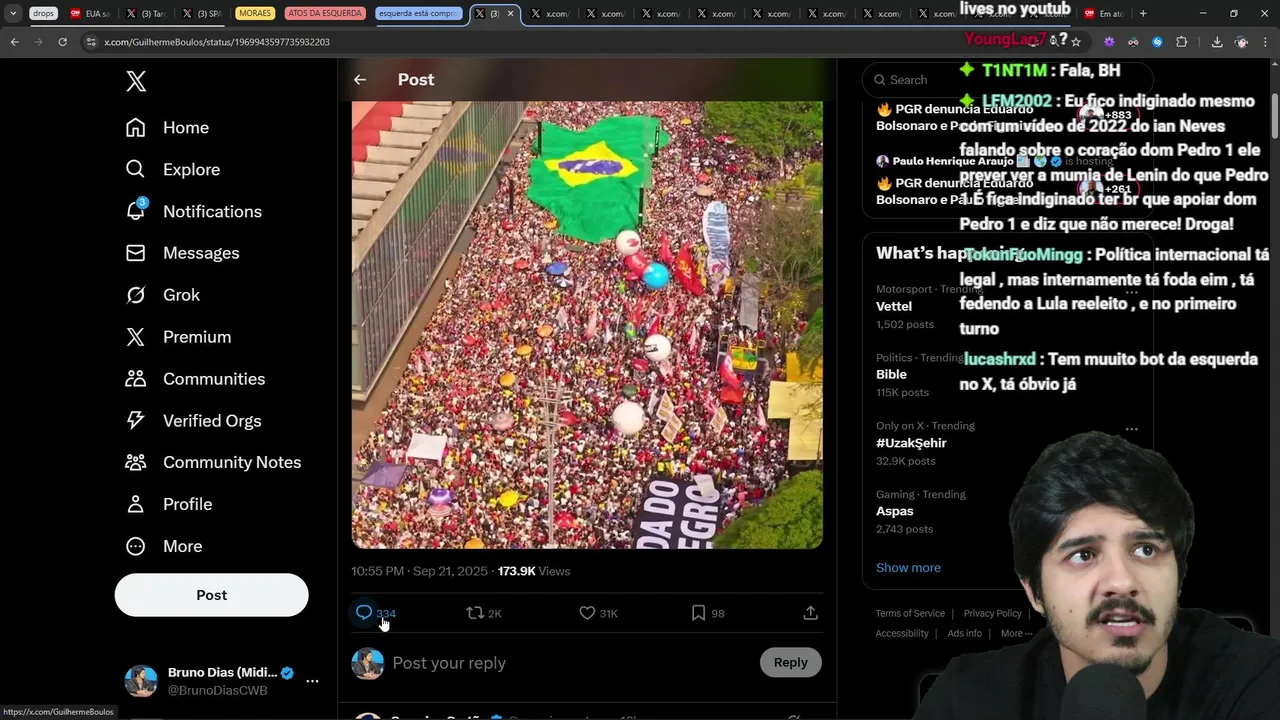Viewport: 1280px width, 720px height.
Task: Switch to the CNN EUA tab
Action: point(91,13)
